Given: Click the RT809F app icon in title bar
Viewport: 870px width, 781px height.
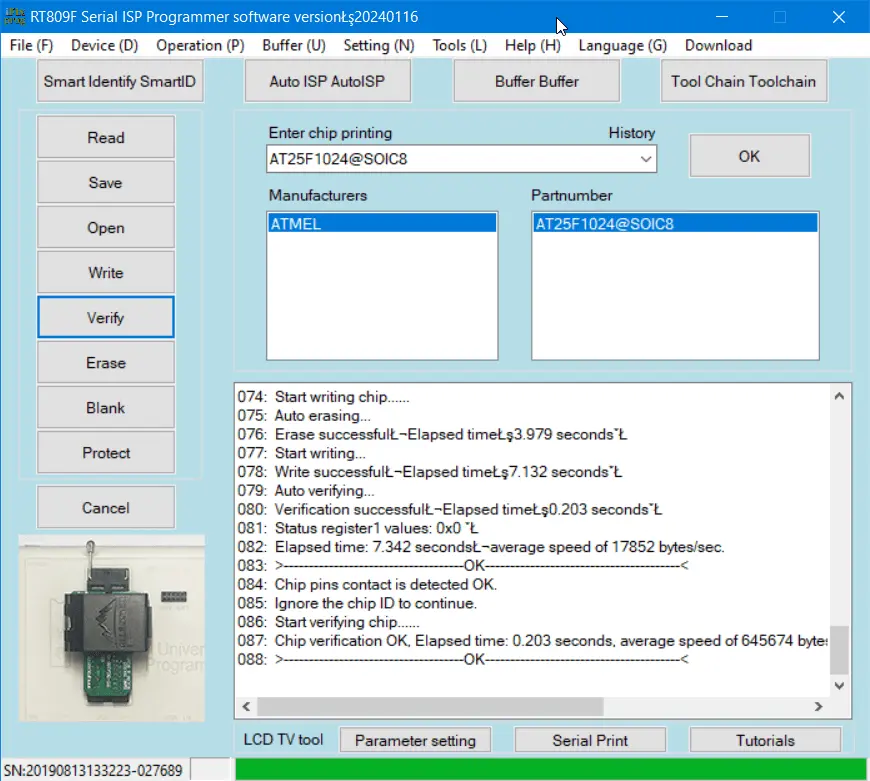Looking at the screenshot, I should [14, 17].
